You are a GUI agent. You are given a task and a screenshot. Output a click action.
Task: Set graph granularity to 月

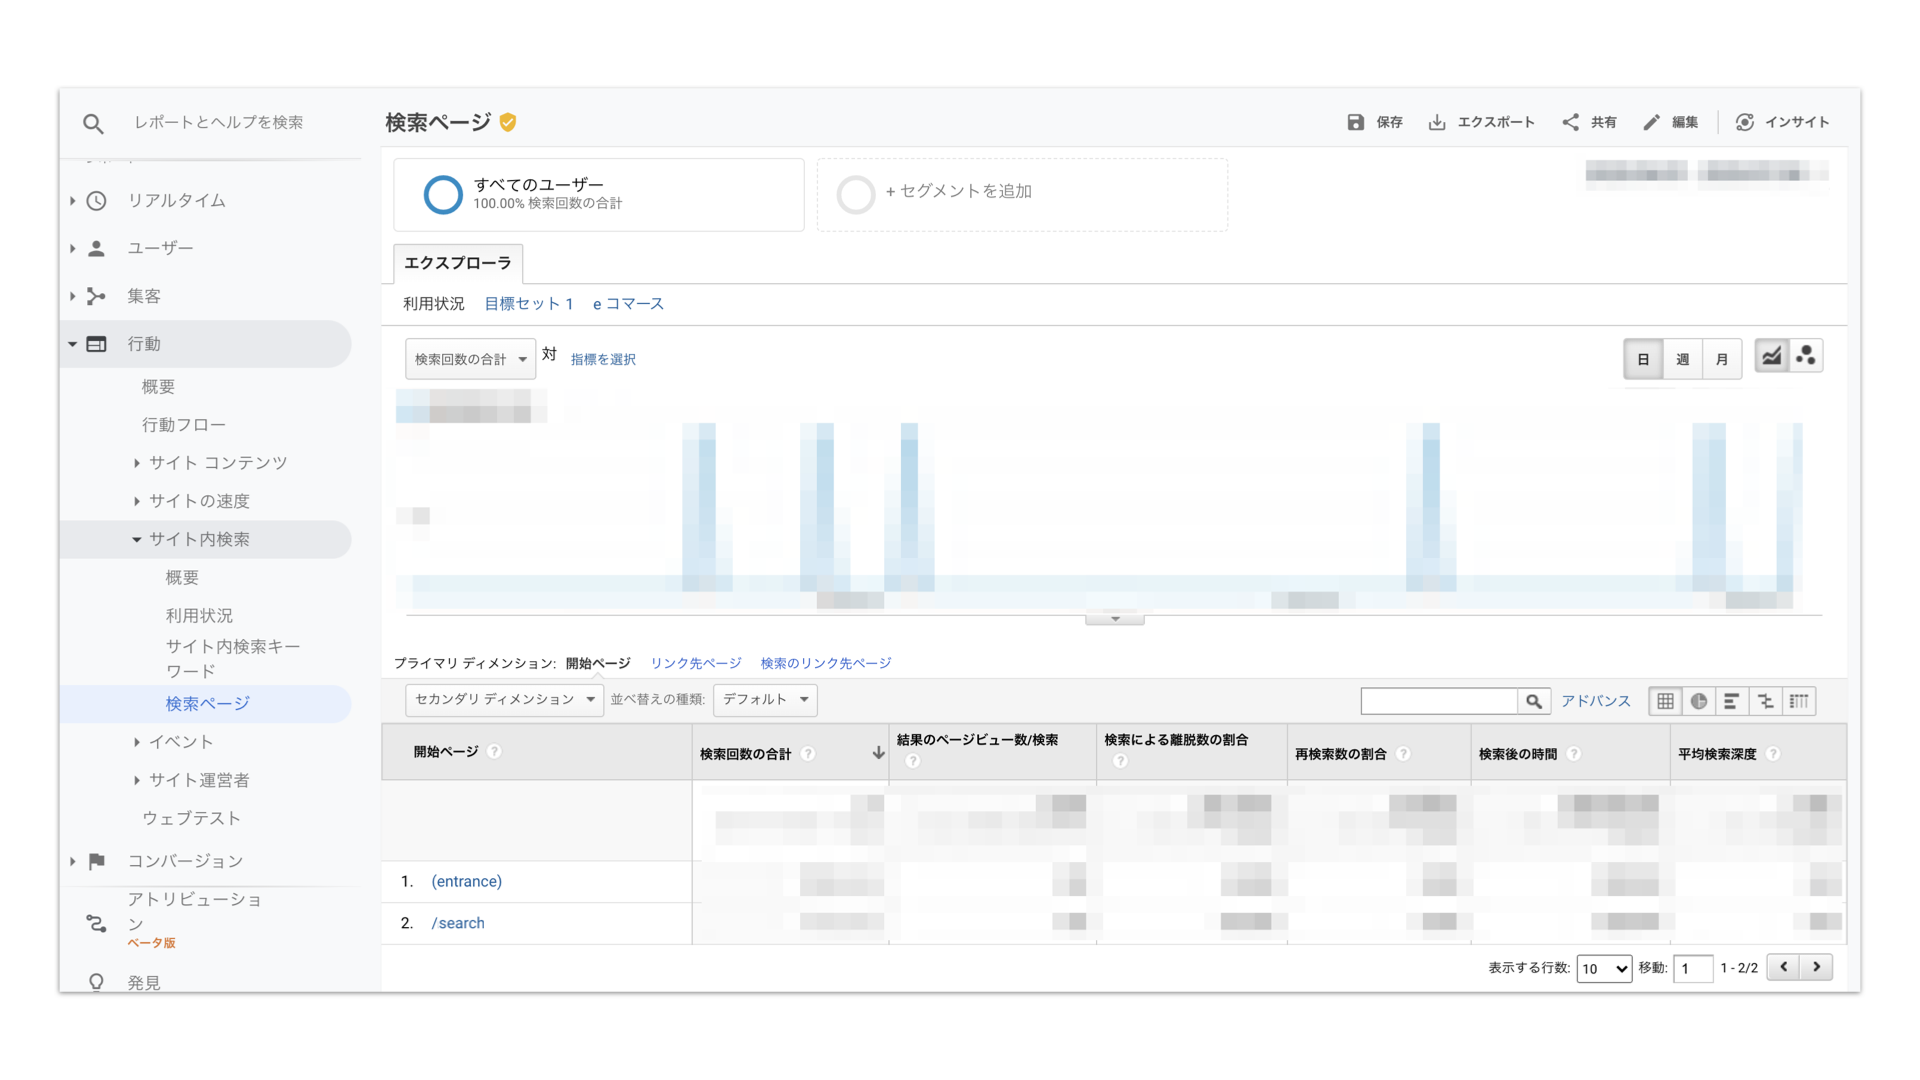click(x=1722, y=359)
